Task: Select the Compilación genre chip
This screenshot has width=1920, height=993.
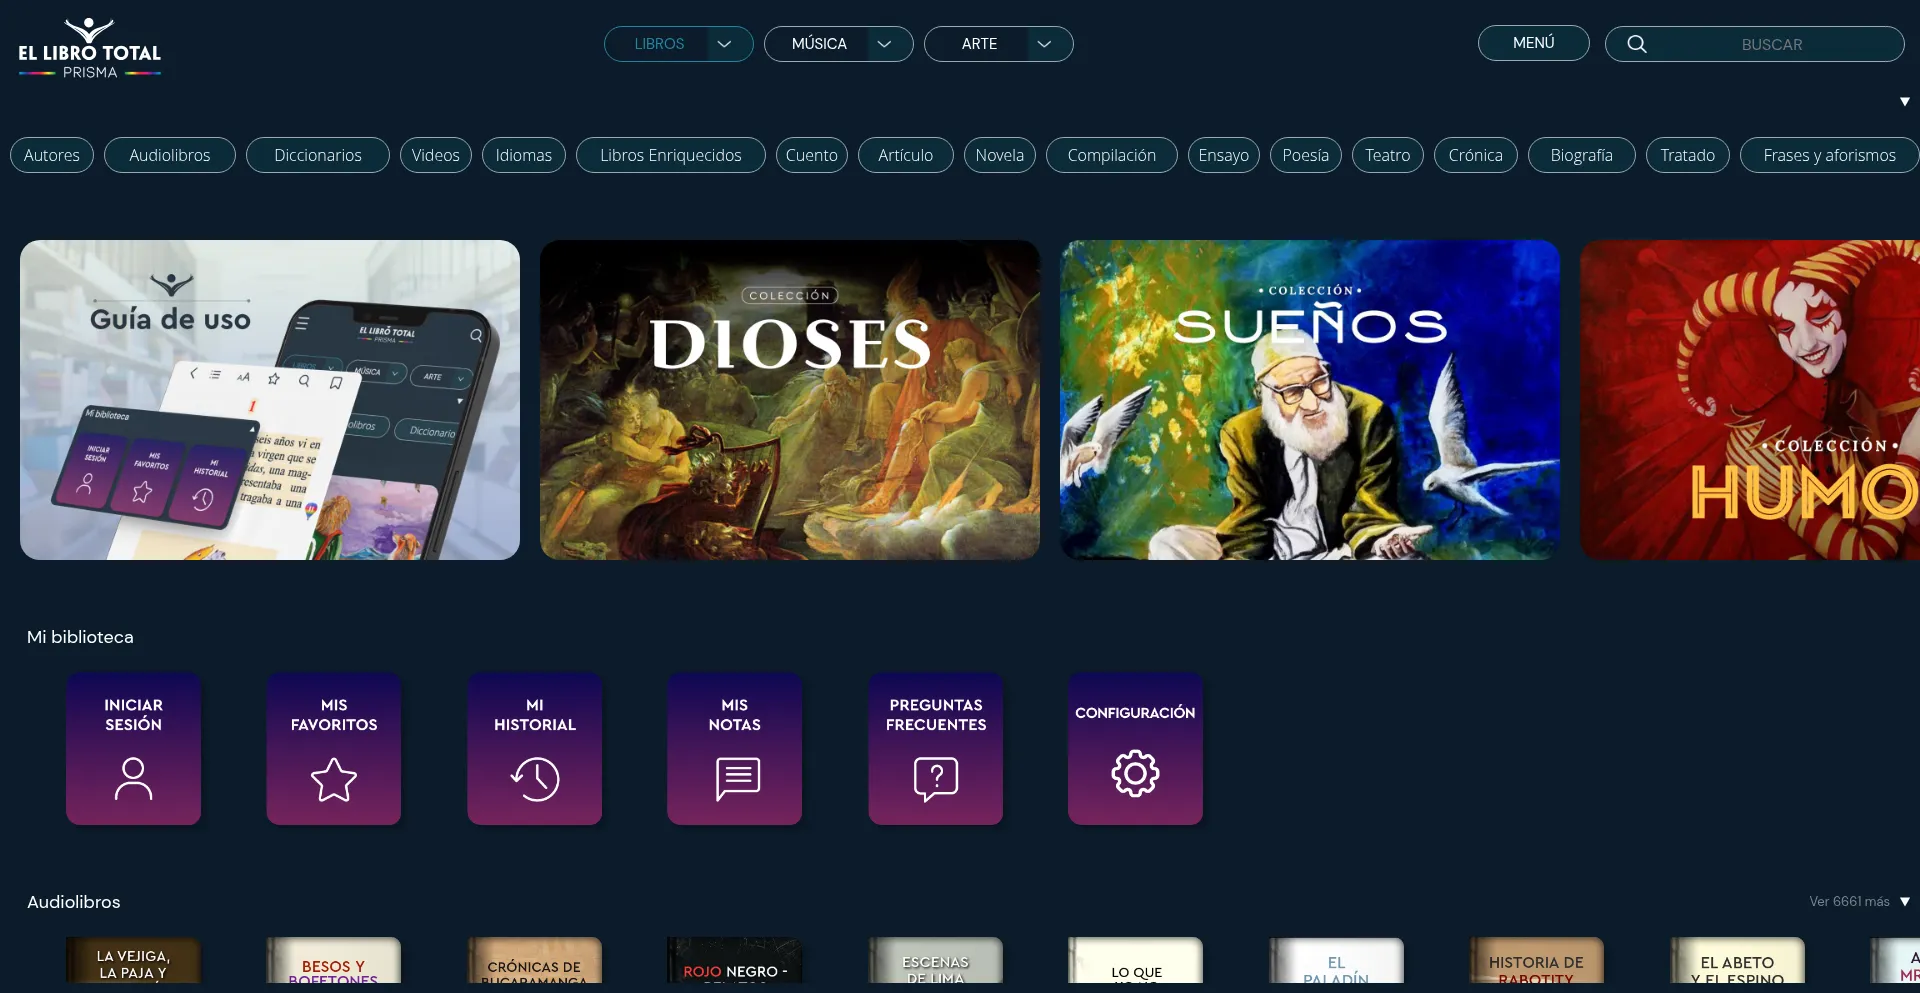Action: [1112, 155]
